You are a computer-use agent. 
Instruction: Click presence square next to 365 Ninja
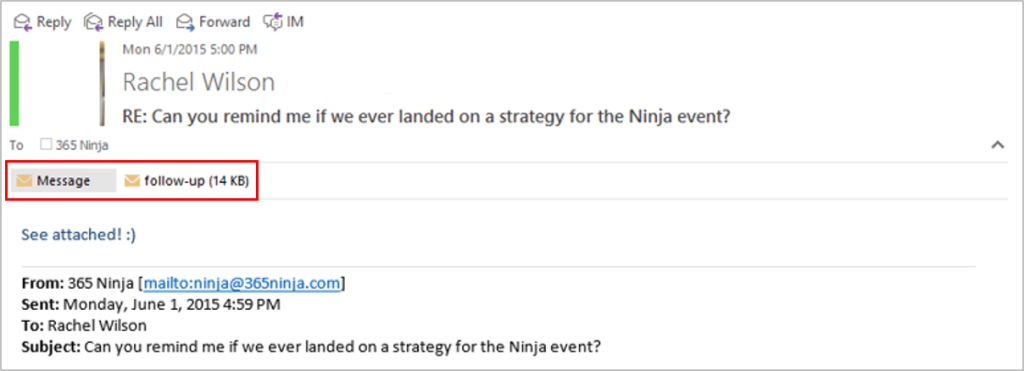click(x=45, y=145)
